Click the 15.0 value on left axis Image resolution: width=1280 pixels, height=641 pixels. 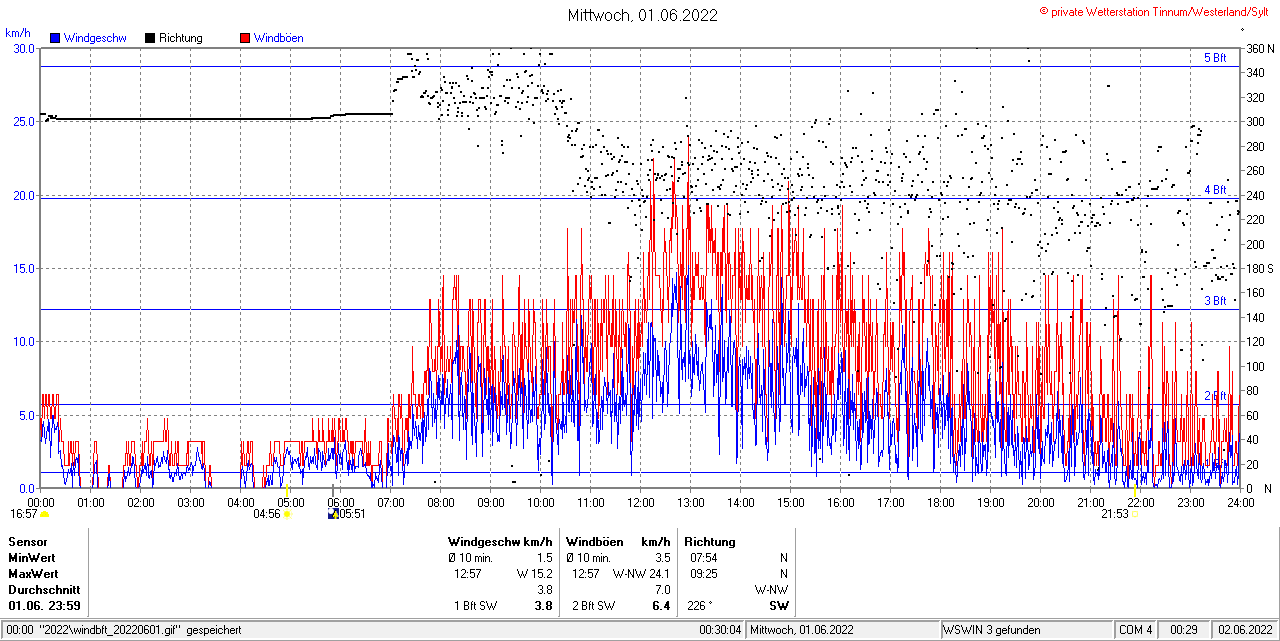point(24,268)
